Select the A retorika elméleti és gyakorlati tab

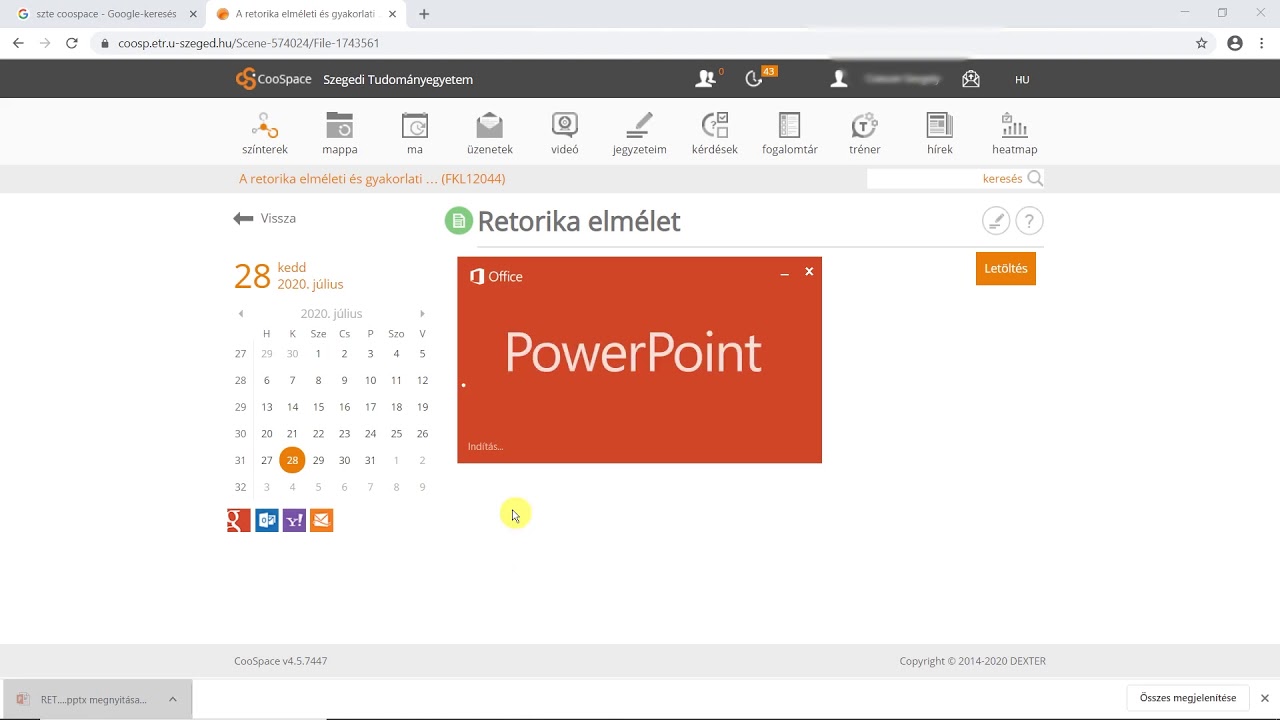305,14
